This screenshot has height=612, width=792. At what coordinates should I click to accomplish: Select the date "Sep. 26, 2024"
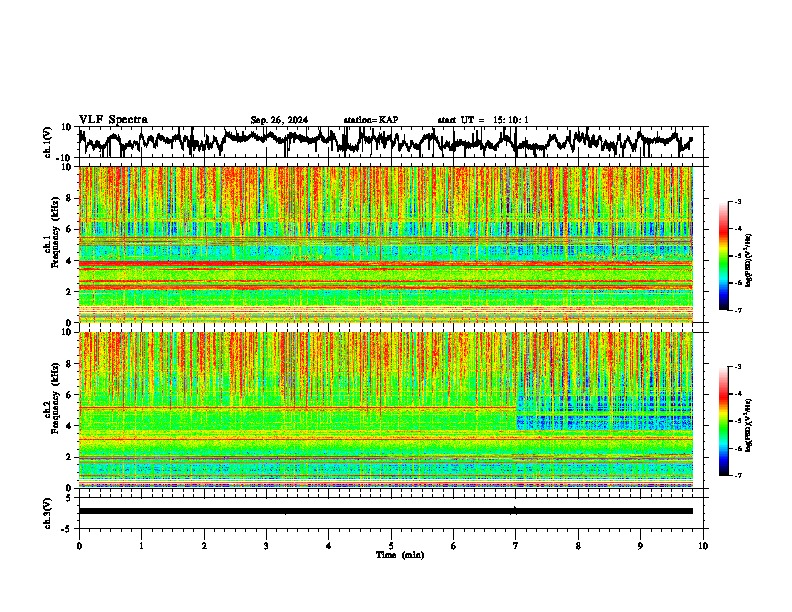pos(279,120)
